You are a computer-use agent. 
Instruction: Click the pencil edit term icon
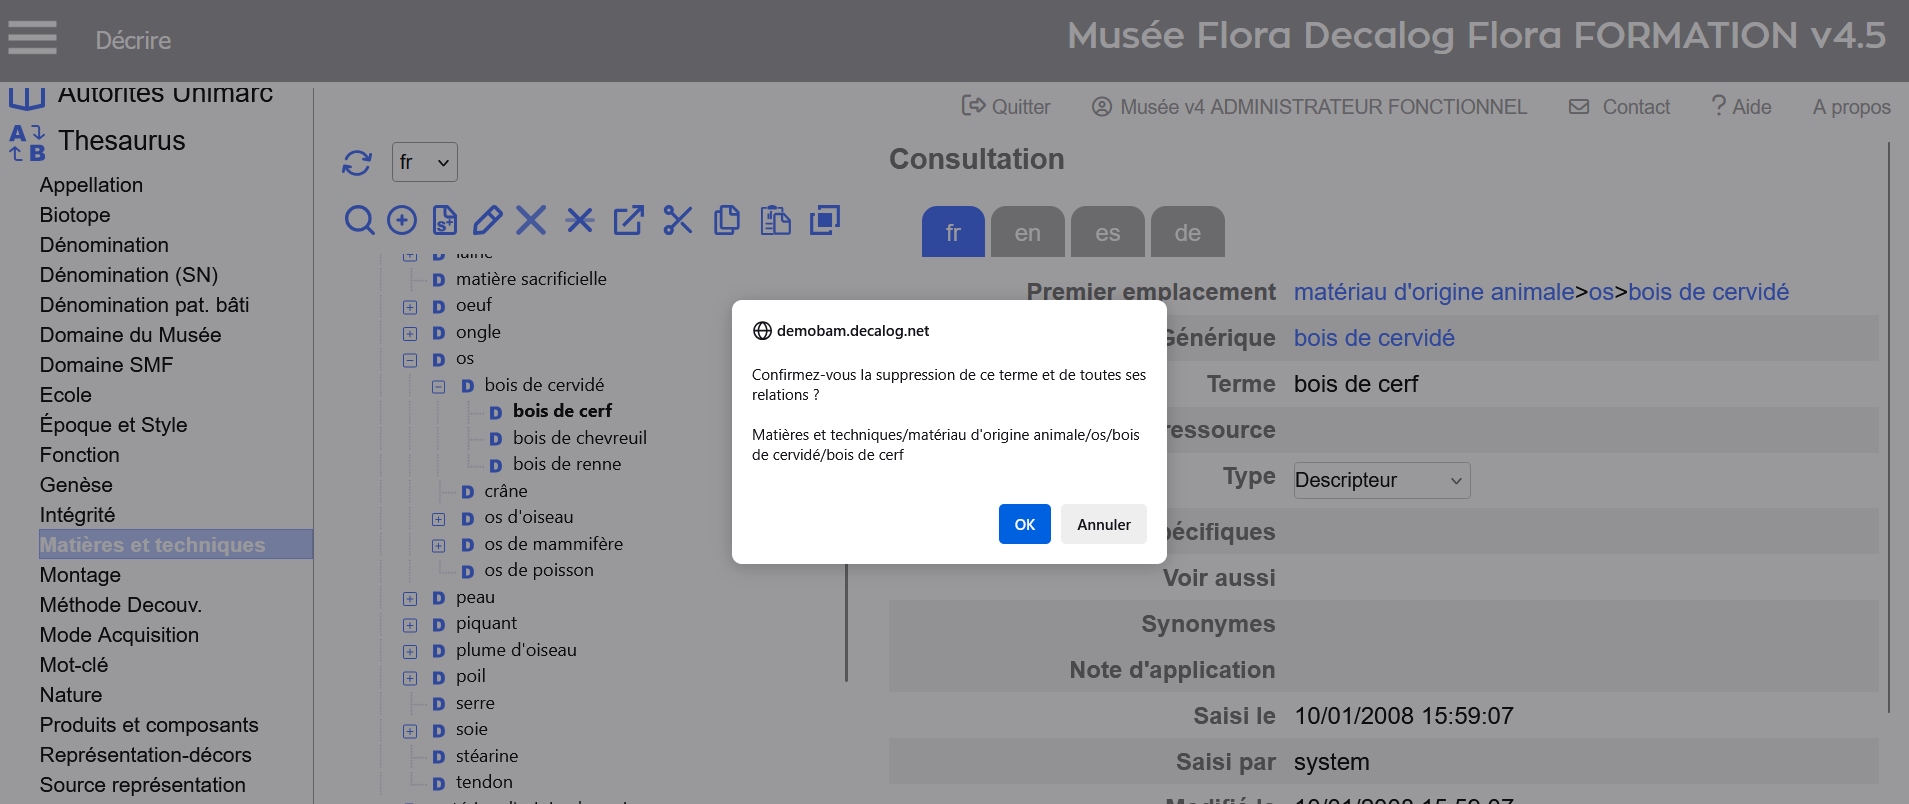pyautogui.click(x=487, y=220)
